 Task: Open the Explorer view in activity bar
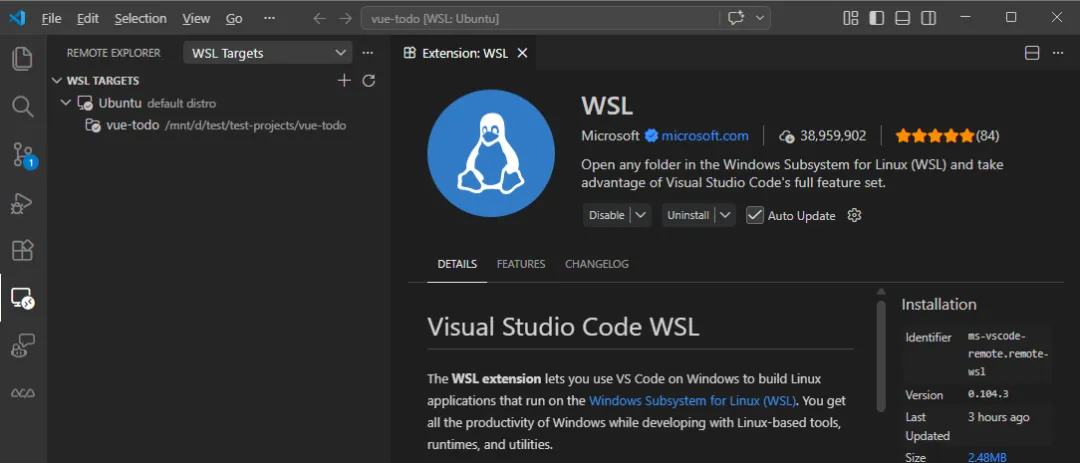coord(22,58)
